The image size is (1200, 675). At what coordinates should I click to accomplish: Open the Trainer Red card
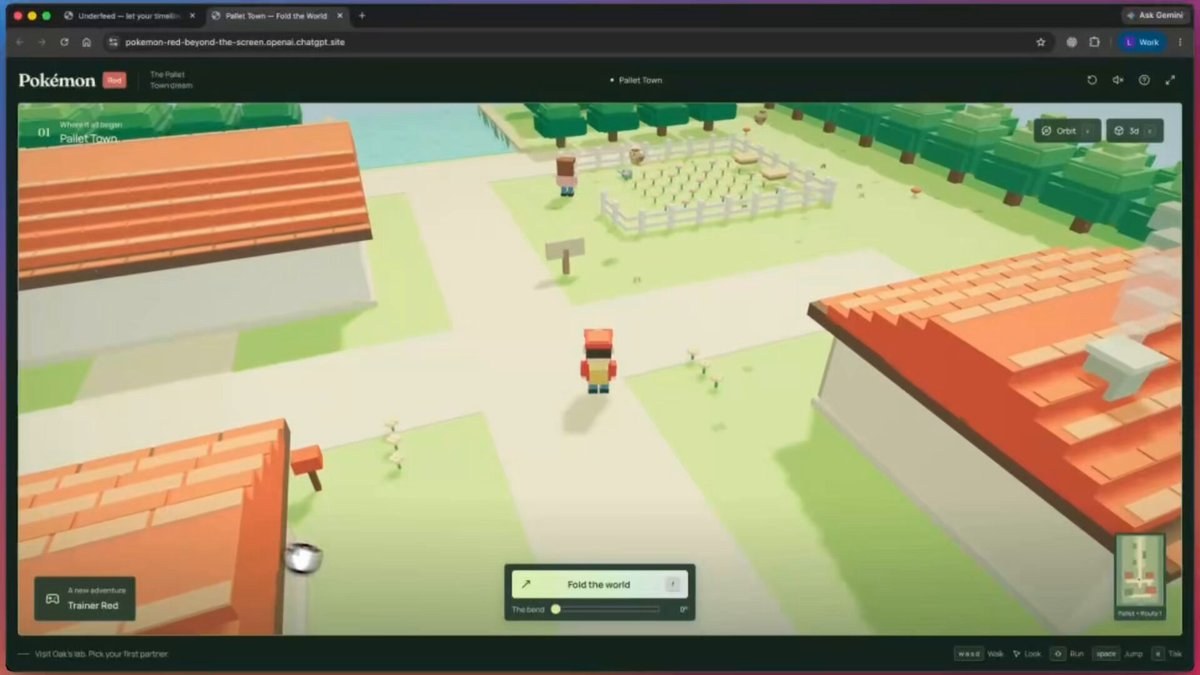[x=85, y=598]
